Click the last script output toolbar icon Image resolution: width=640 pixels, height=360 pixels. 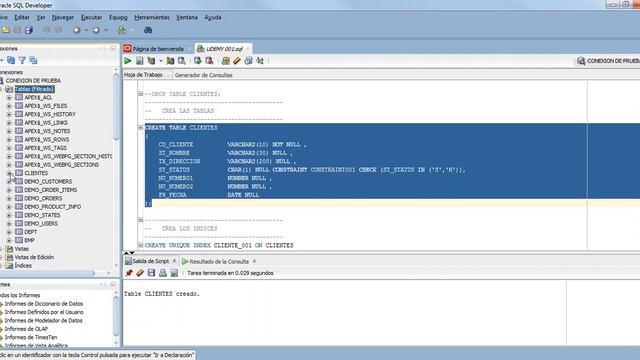tap(174, 273)
